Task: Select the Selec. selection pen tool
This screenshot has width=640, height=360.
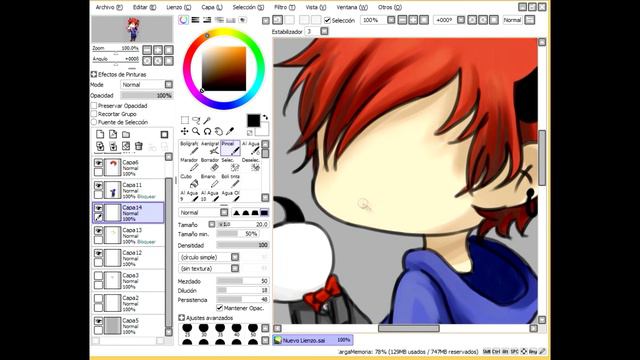Action: click(x=230, y=164)
